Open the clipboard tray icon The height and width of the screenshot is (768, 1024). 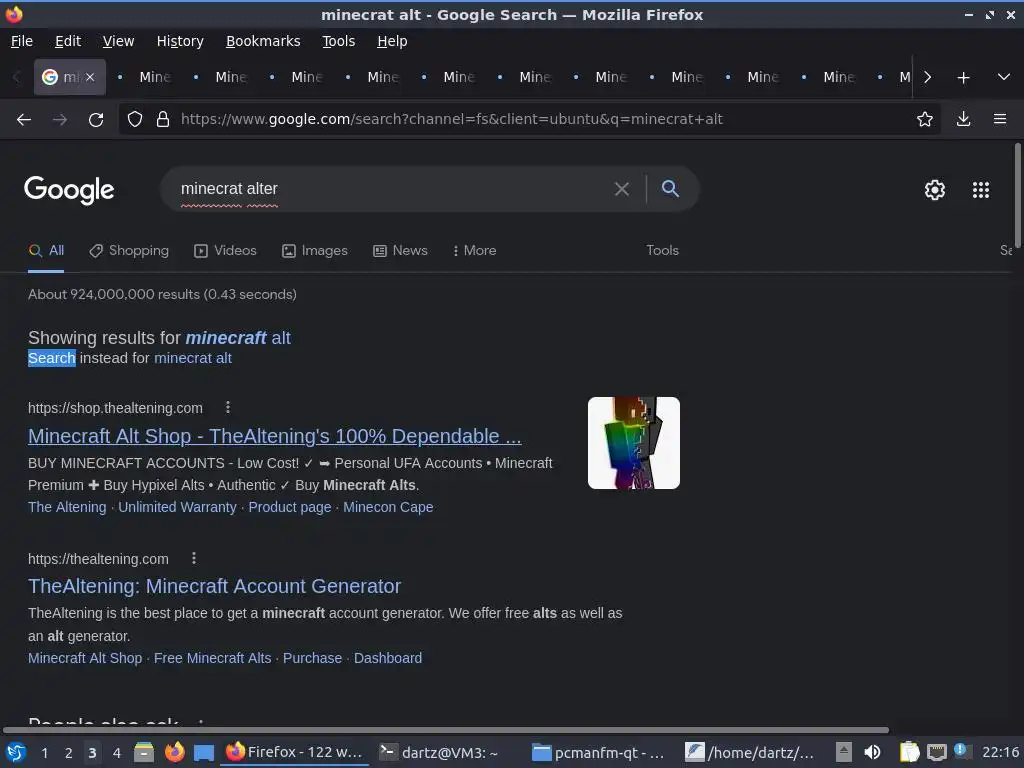[910, 752]
